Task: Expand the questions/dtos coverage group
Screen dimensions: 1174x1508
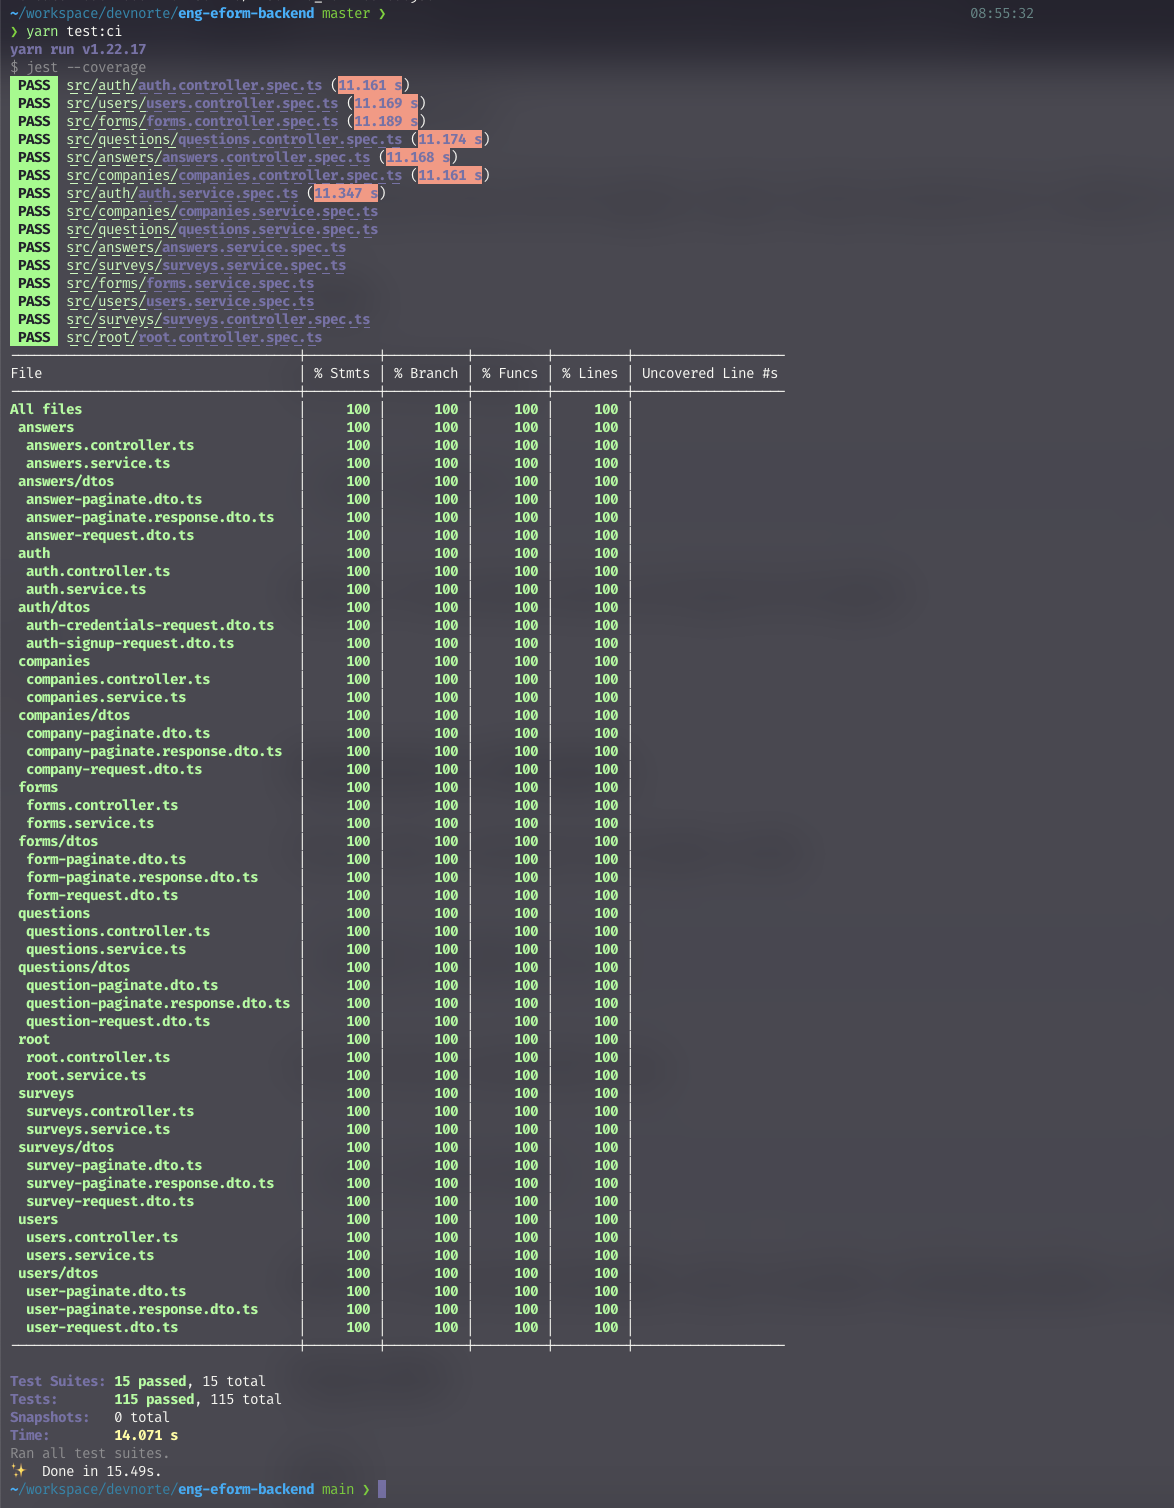Action: click(73, 967)
